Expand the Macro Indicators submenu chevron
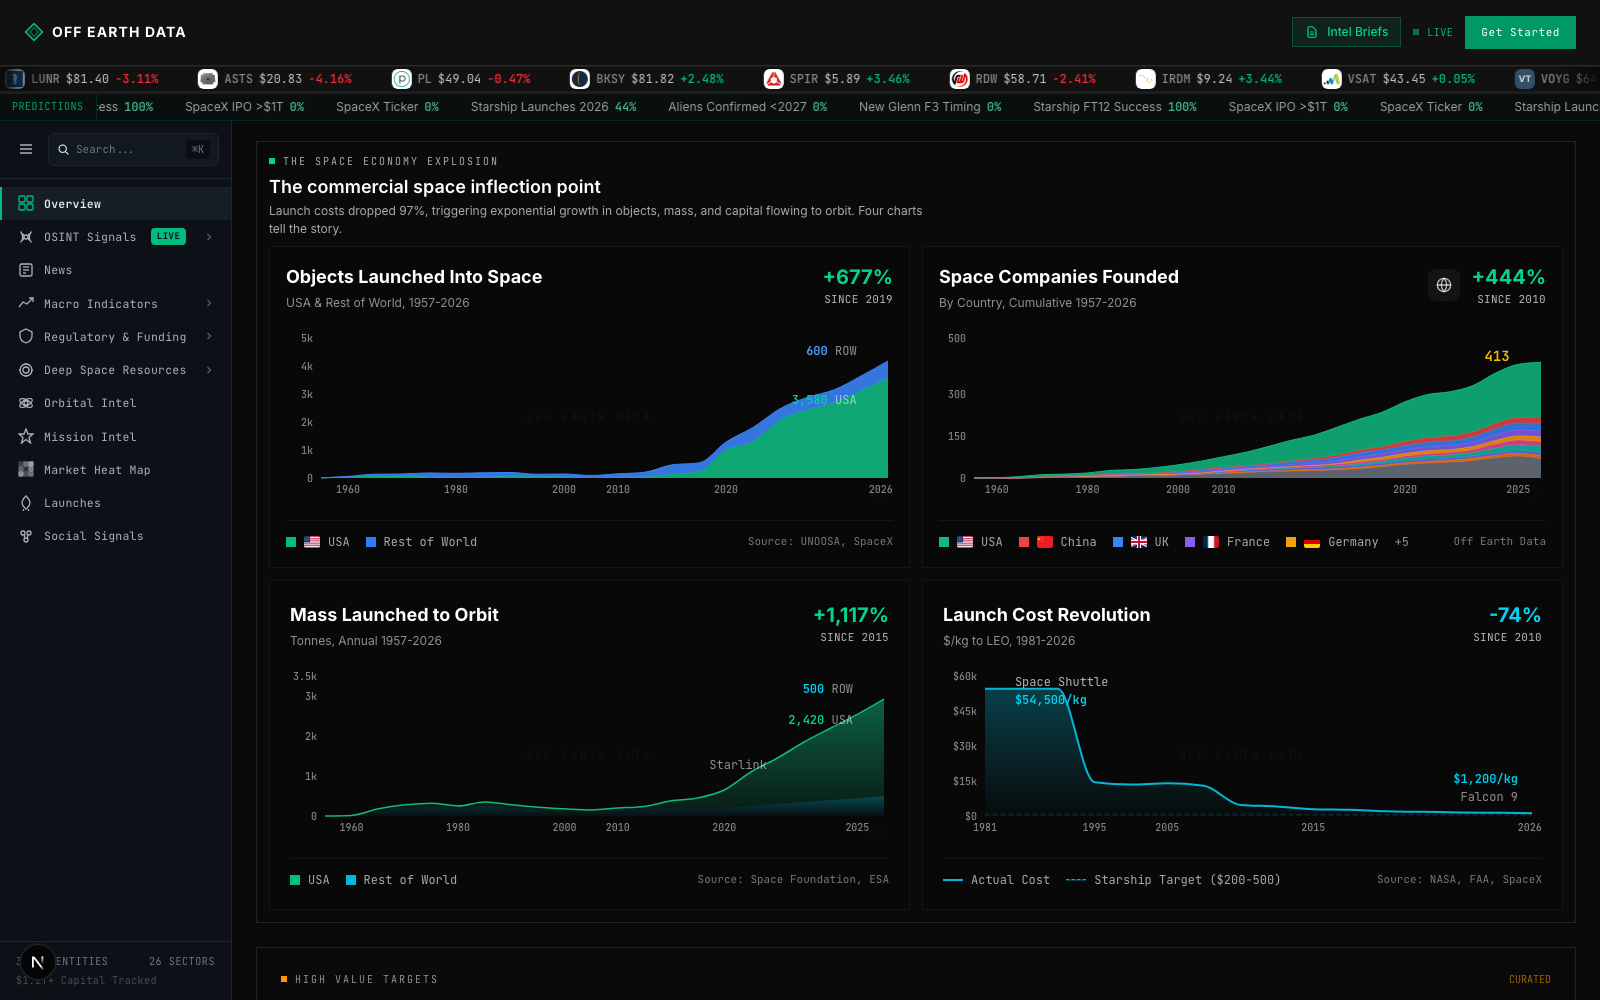Viewport: 1600px width, 1000px height. (x=209, y=303)
